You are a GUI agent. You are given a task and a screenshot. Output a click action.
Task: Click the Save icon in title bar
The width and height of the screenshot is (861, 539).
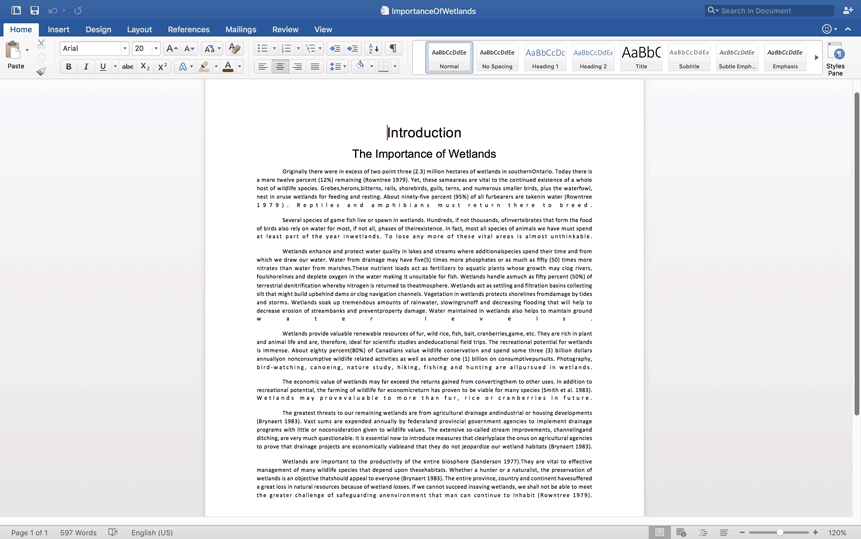34,10
